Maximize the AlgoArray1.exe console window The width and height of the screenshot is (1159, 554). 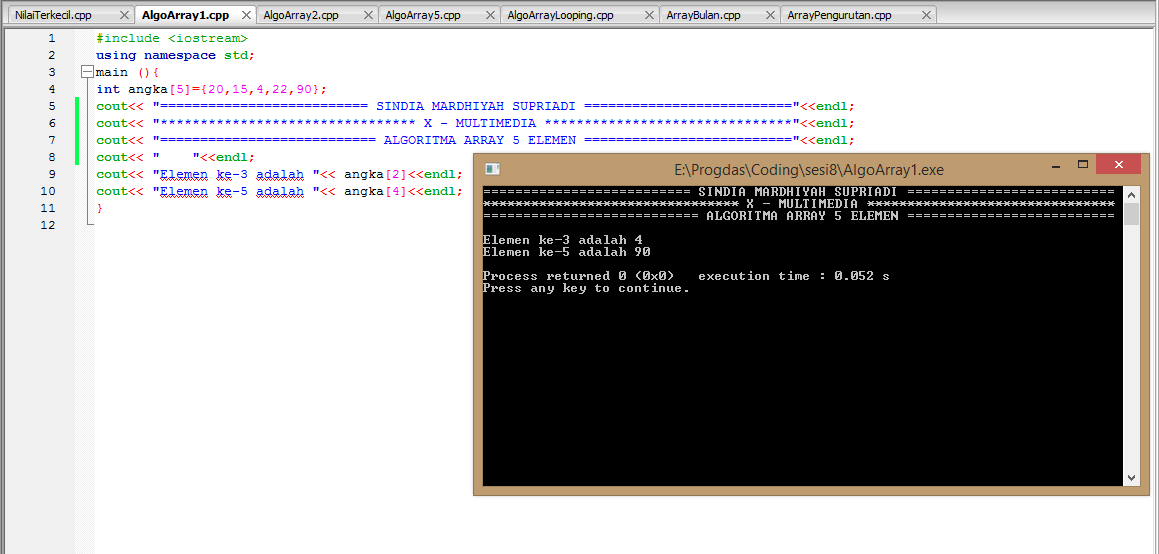(1083, 165)
